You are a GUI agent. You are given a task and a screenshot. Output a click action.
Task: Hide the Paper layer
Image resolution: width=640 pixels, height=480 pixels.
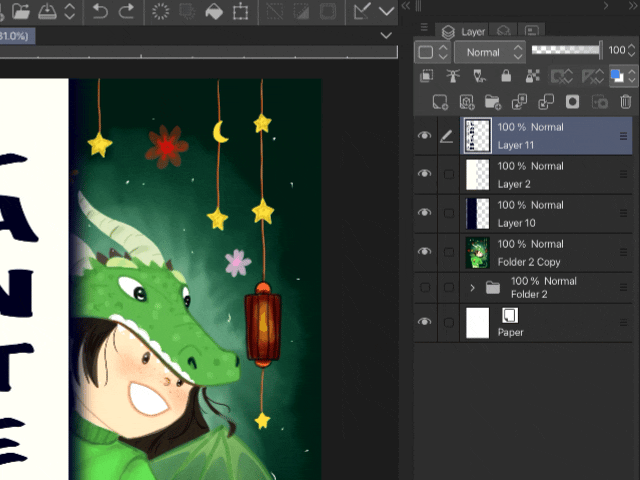click(426, 322)
